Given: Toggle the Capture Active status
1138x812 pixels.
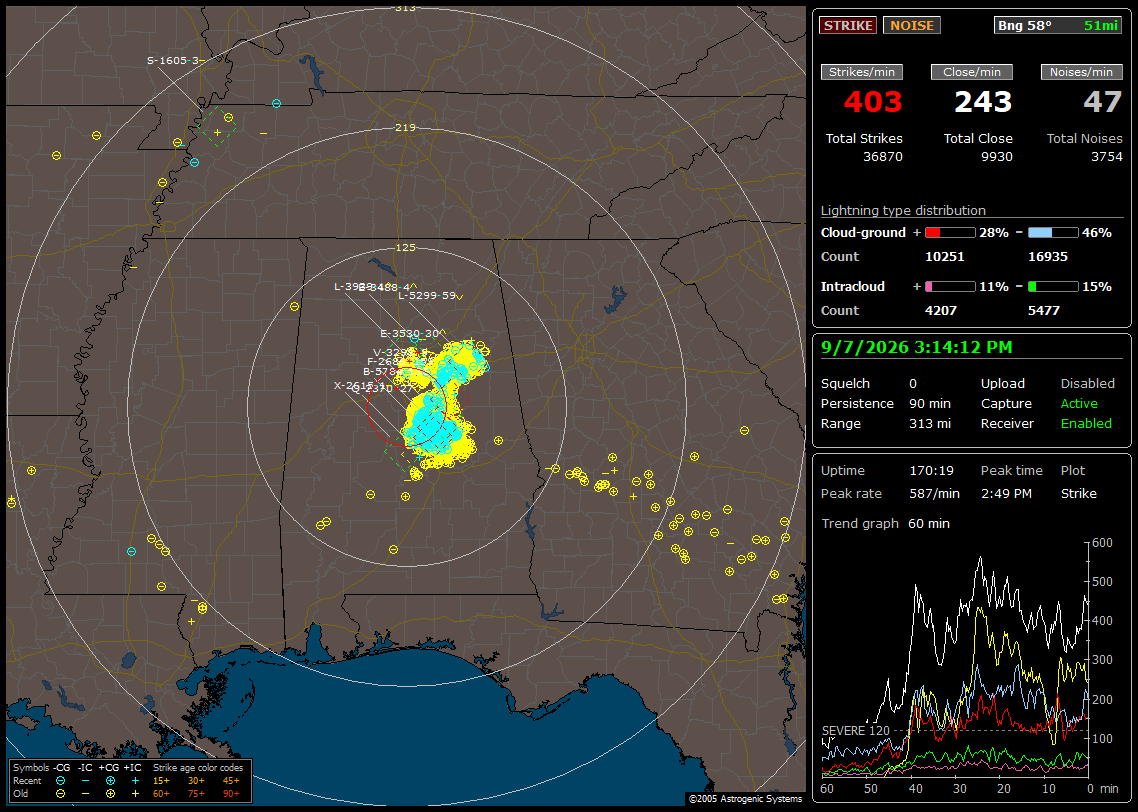Looking at the screenshot, I should pyautogui.click(x=1078, y=403).
